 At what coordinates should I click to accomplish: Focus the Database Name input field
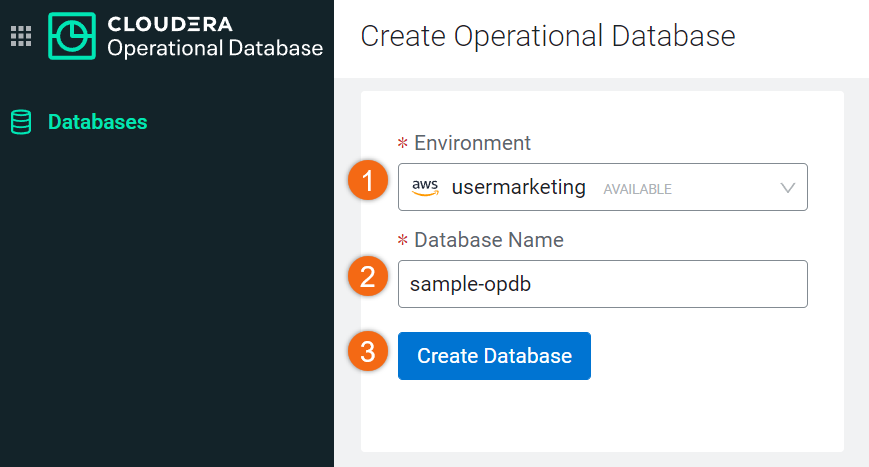(x=602, y=284)
